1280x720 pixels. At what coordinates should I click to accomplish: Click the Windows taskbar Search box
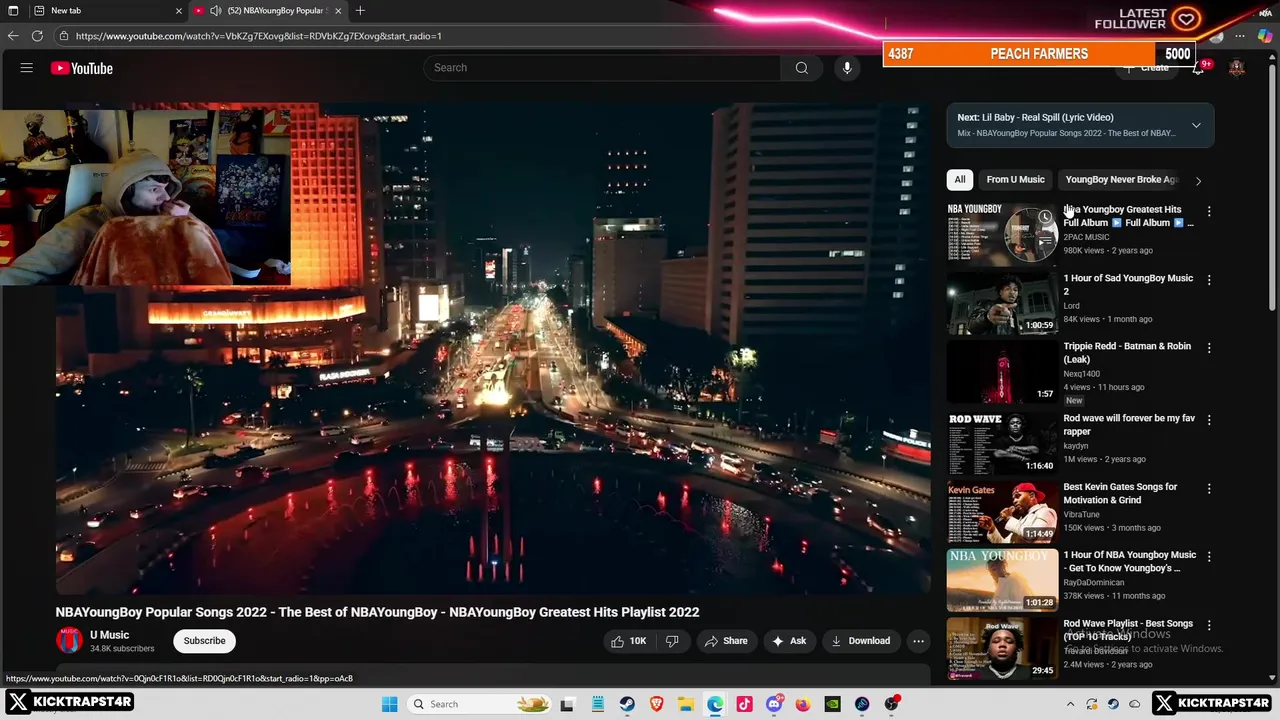481,704
